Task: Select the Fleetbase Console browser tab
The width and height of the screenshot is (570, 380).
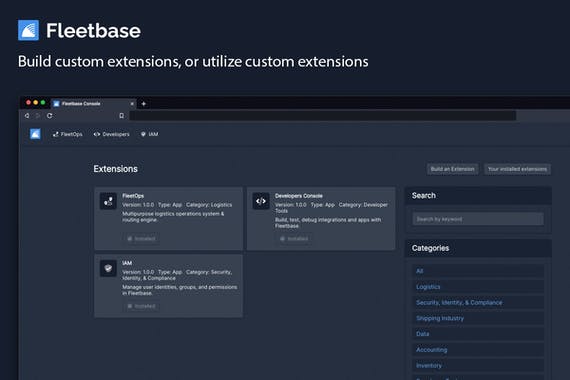Action: [94, 104]
